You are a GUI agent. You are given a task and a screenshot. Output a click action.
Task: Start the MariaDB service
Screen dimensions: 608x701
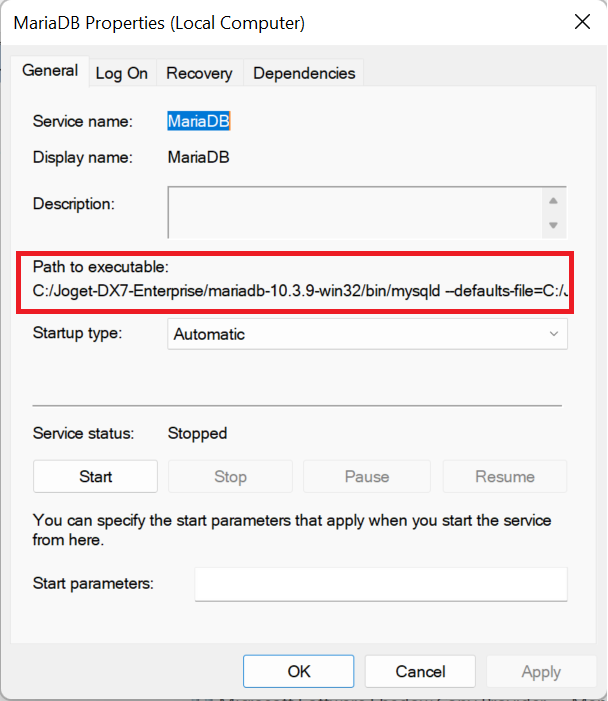pos(95,477)
